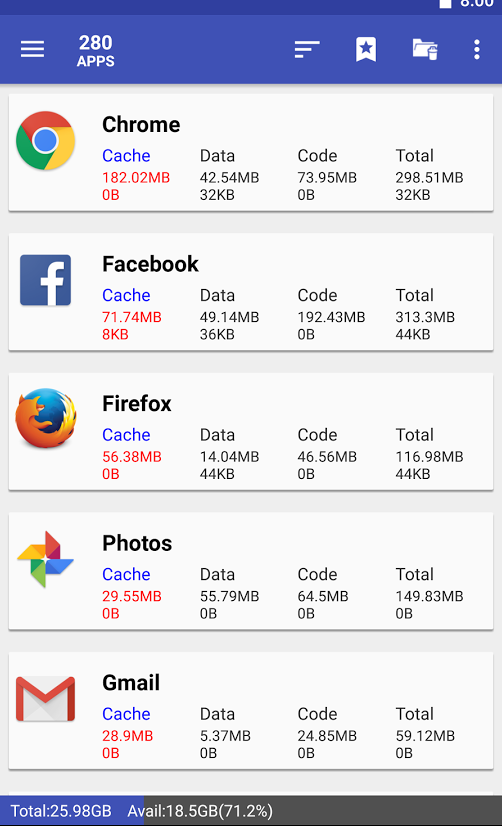Tap the Facebook Cache link

pos(126,296)
